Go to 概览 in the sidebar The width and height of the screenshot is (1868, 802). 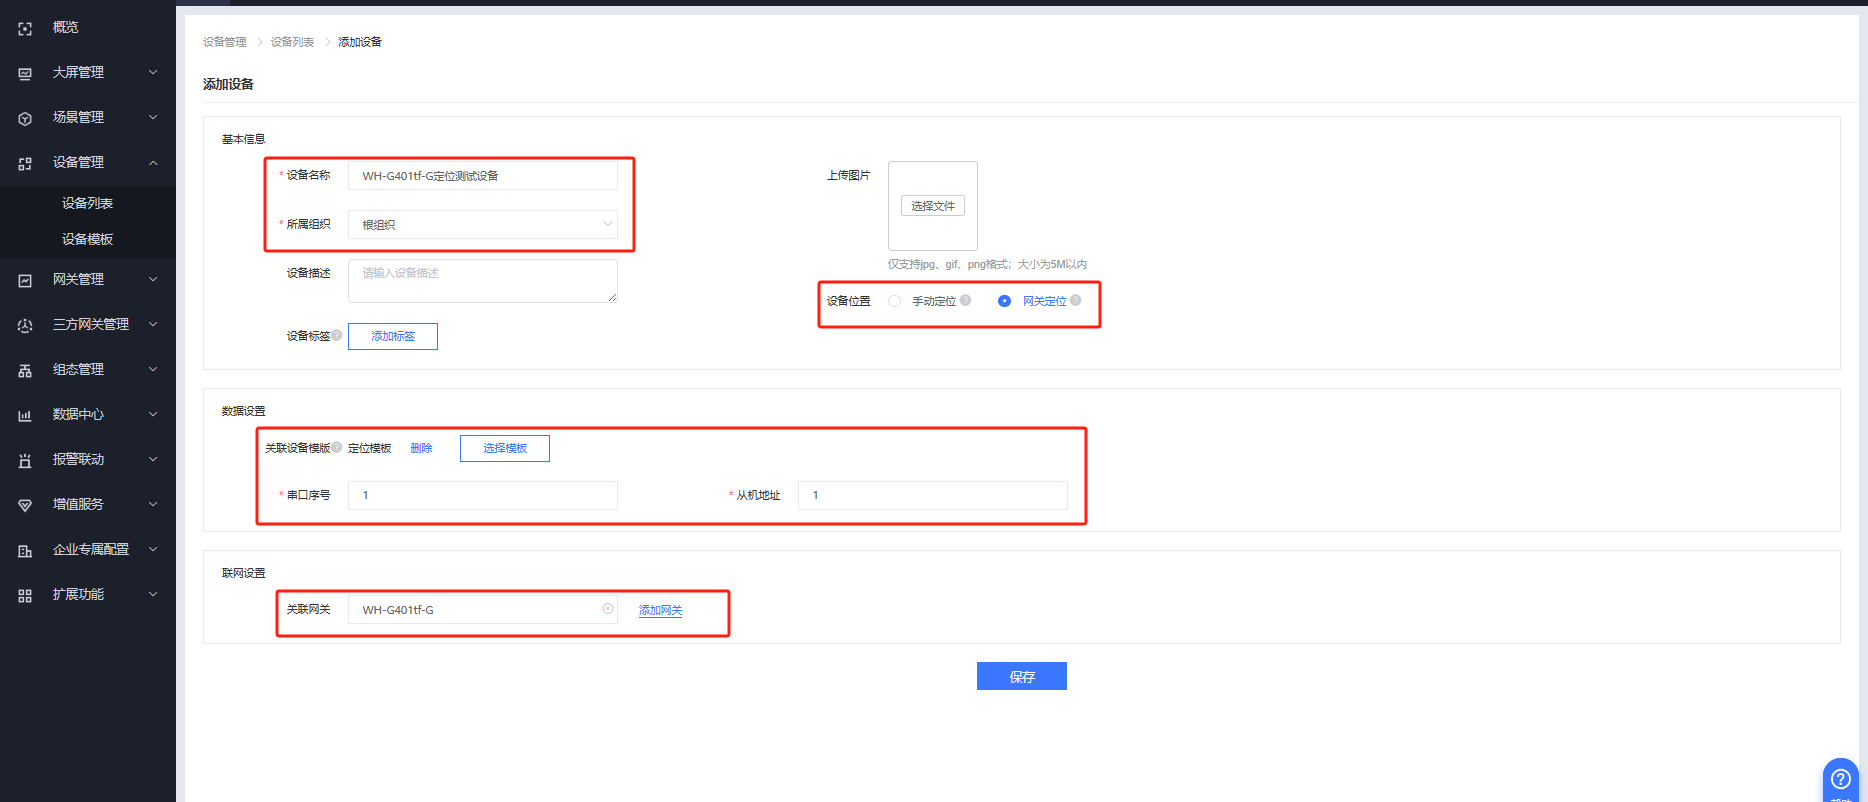(65, 27)
